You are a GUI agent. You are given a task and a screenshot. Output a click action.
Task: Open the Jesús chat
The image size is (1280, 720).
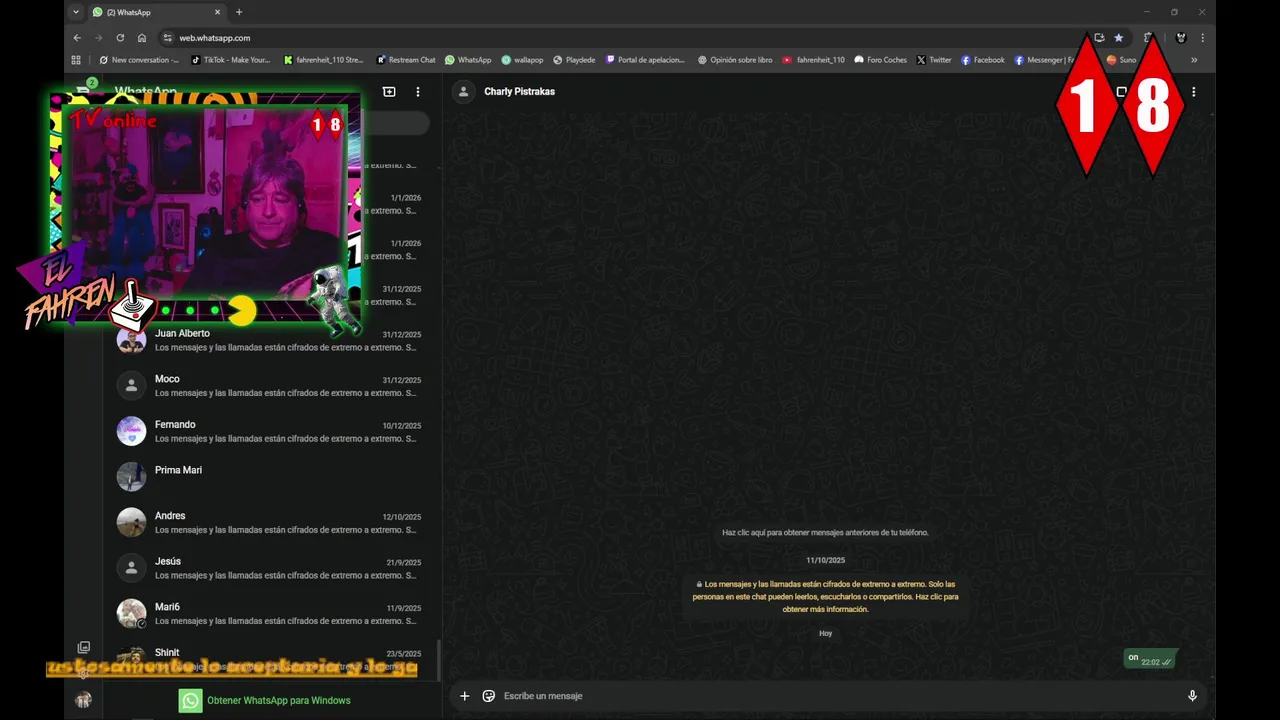[x=270, y=568]
